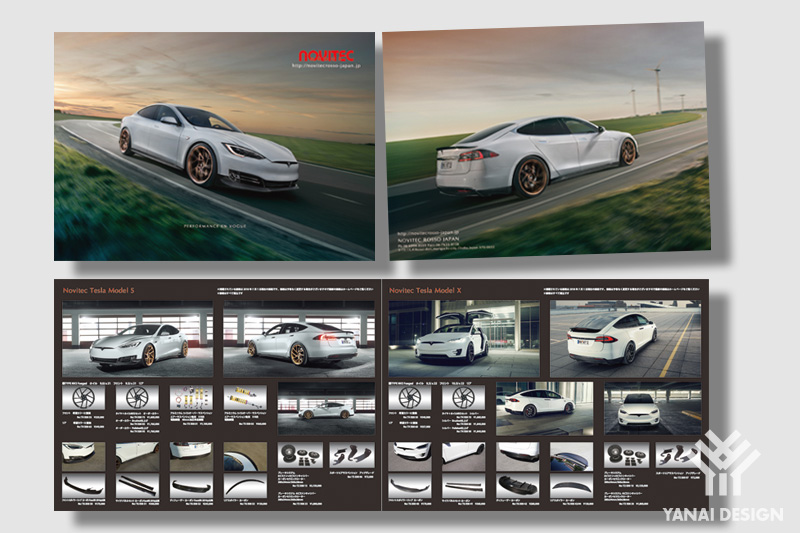Screen dimensions: 800x533
Task: Click Model X rear view parking photo
Action: click(625, 338)
